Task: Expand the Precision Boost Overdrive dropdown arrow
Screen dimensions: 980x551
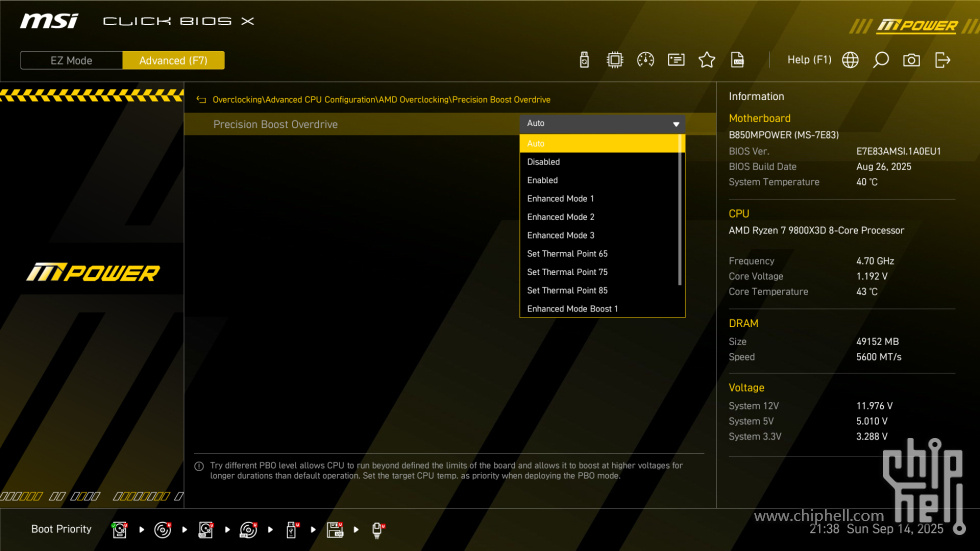Action: (676, 124)
